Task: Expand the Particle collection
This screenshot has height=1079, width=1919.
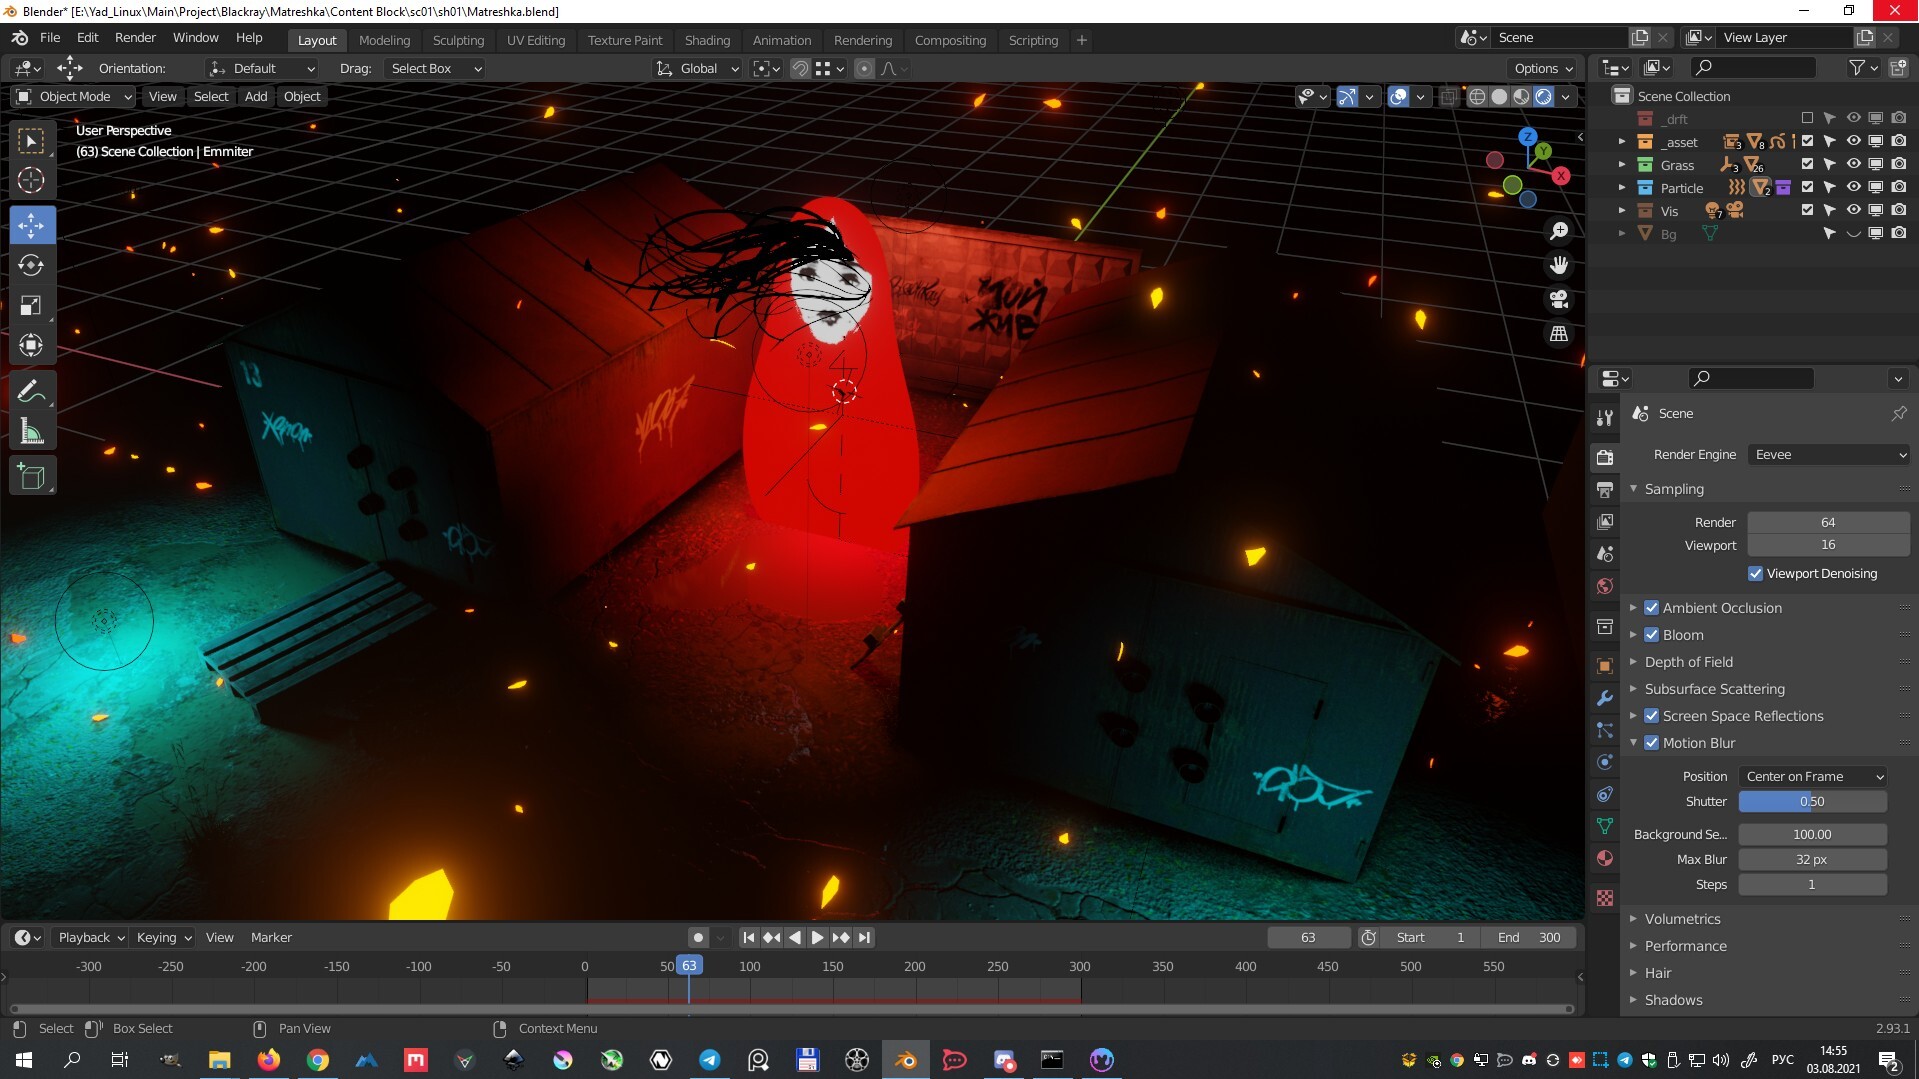Action: (x=1623, y=187)
